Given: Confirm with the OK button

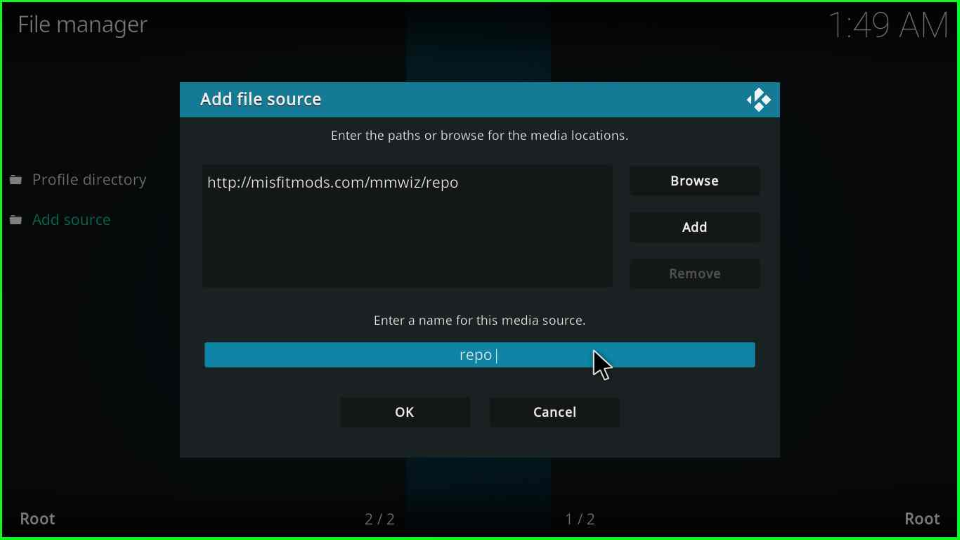Looking at the screenshot, I should click(x=405, y=412).
